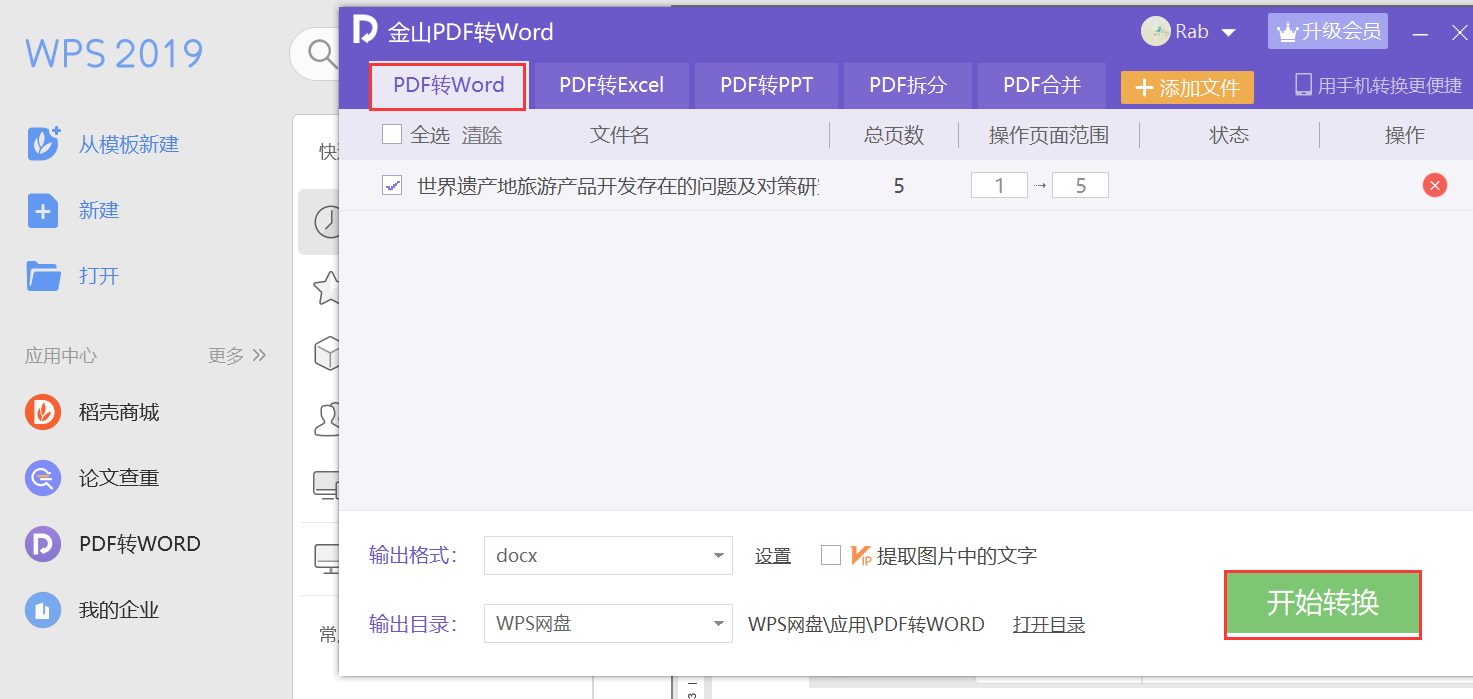The width and height of the screenshot is (1473, 699).
Task: Switch to the PDF转PPT tab
Action: [x=766, y=85]
